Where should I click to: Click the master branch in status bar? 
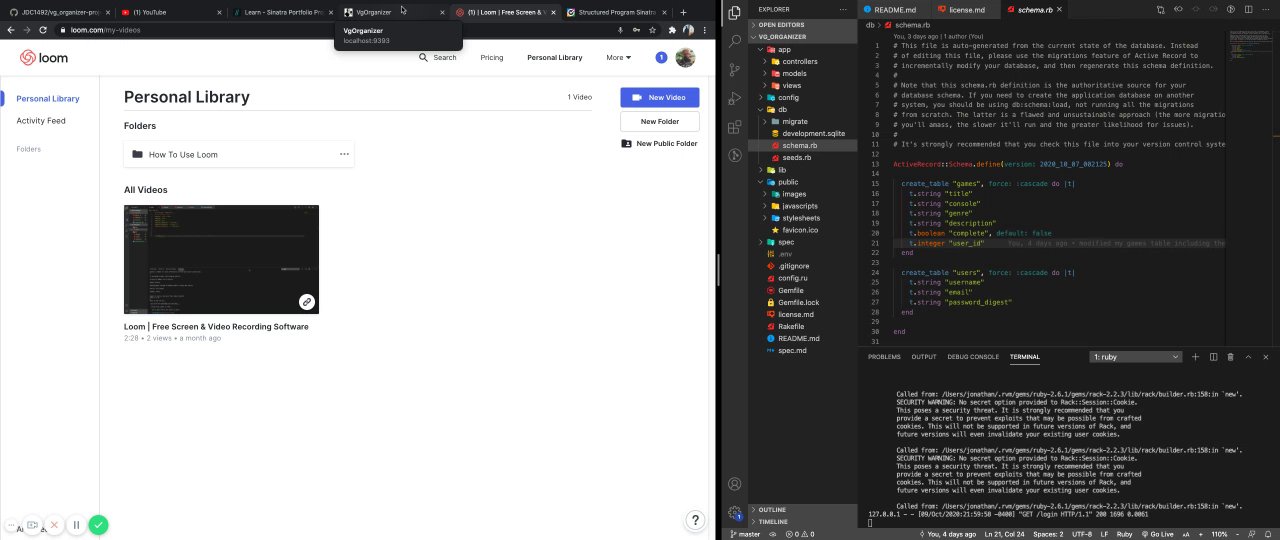pos(744,534)
